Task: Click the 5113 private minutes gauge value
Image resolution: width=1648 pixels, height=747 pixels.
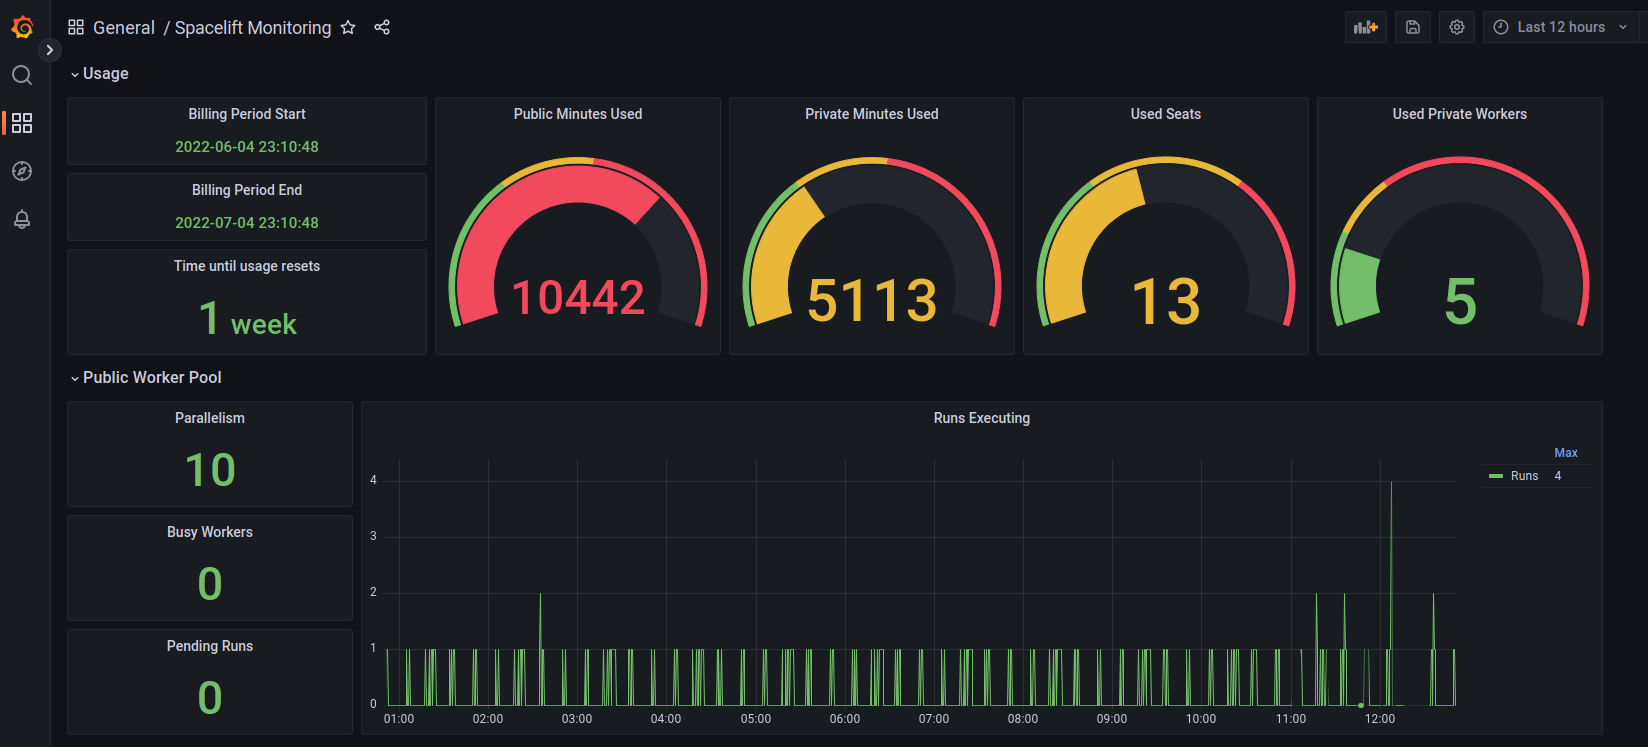Action: (872, 301)
